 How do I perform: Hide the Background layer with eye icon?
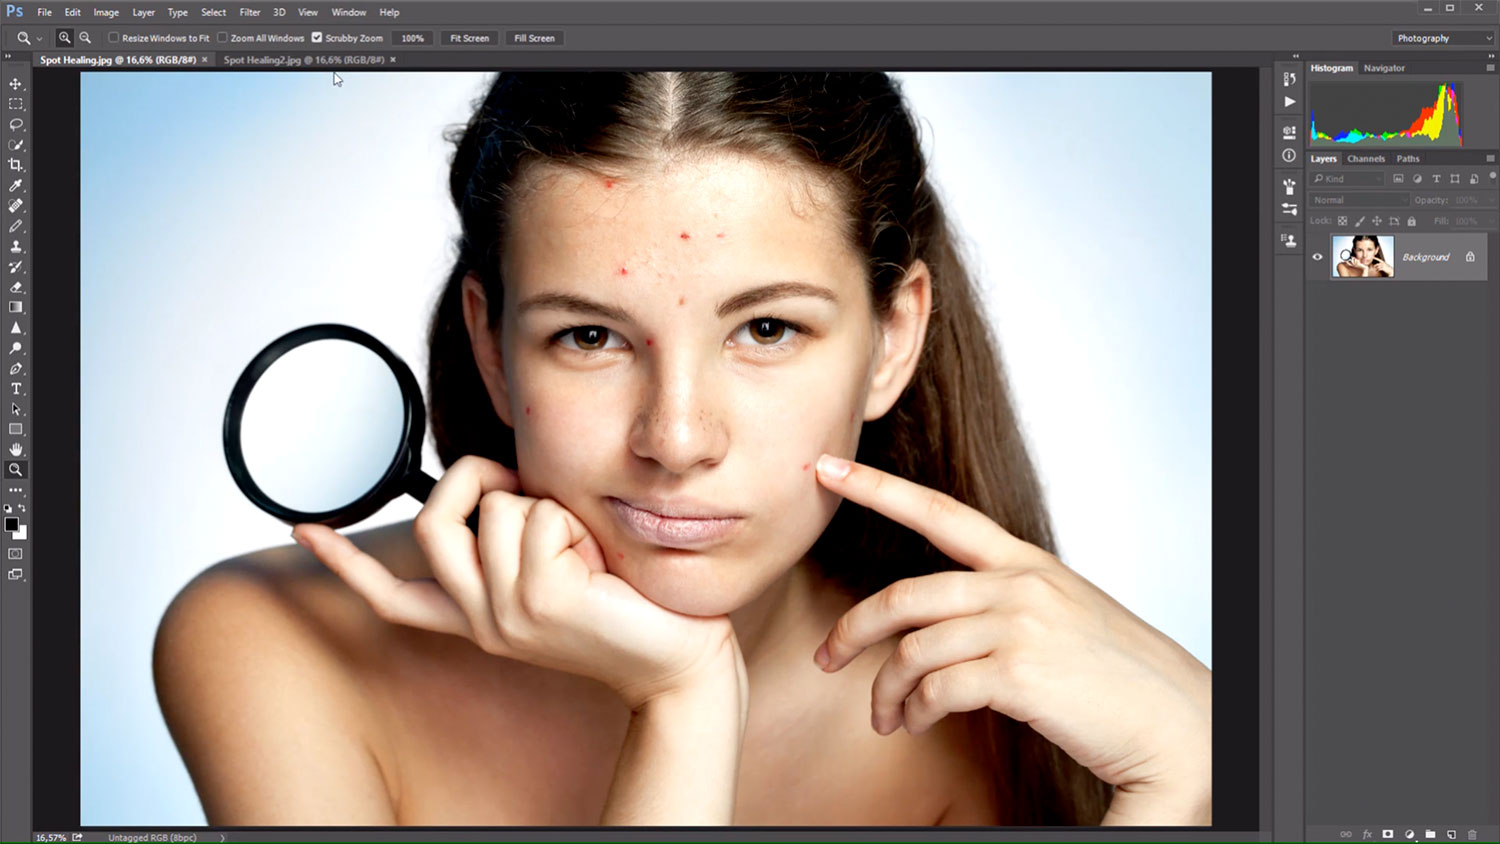1317,257
